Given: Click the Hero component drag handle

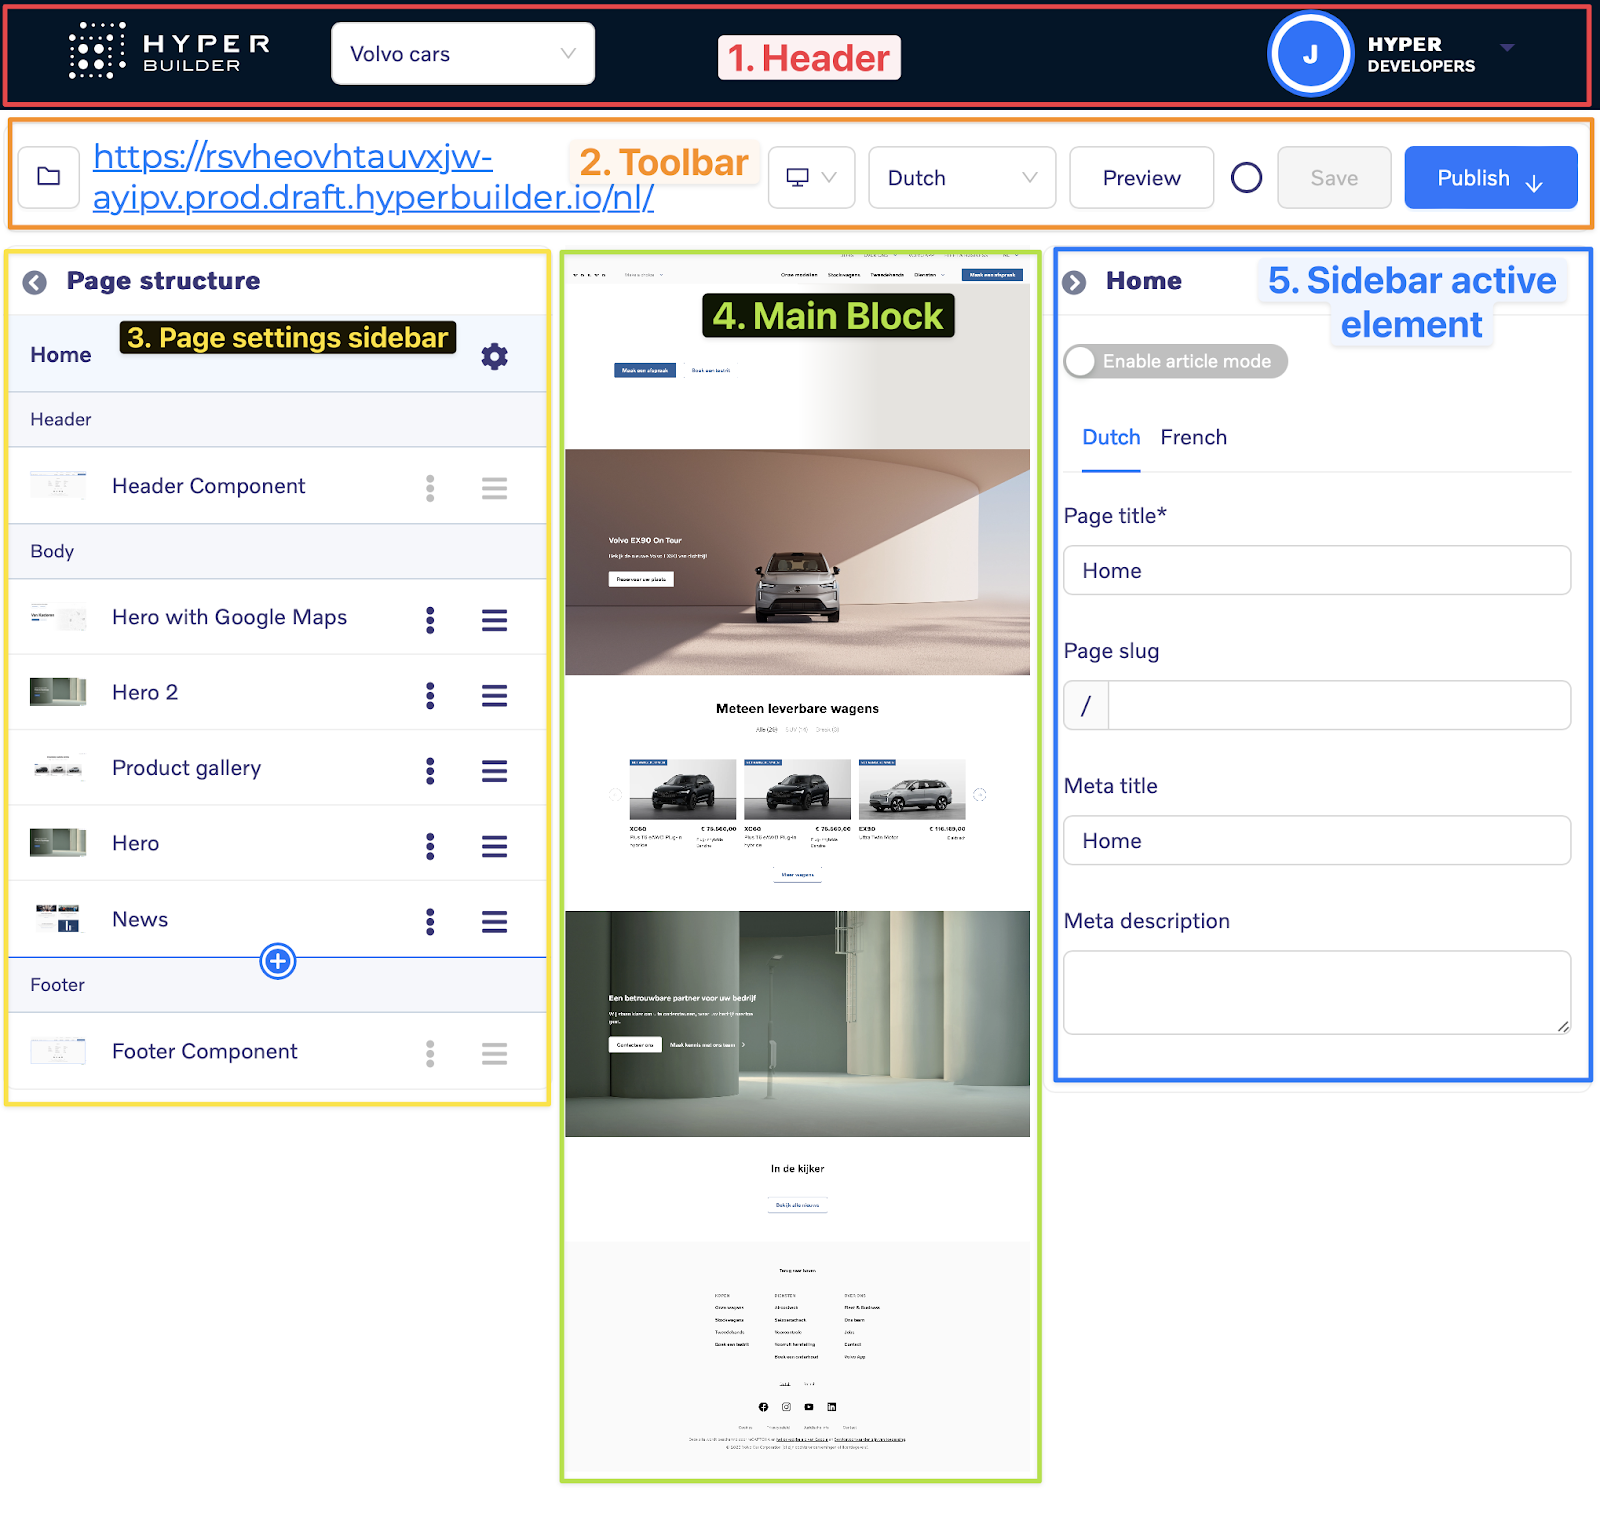Looking at the screenshot, I should 494,846.
